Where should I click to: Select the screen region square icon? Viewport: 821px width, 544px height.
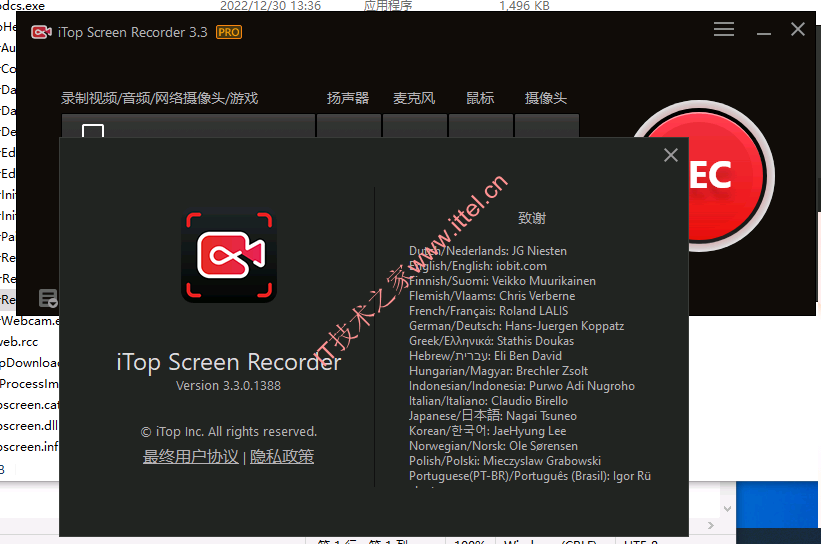point(93,130)
